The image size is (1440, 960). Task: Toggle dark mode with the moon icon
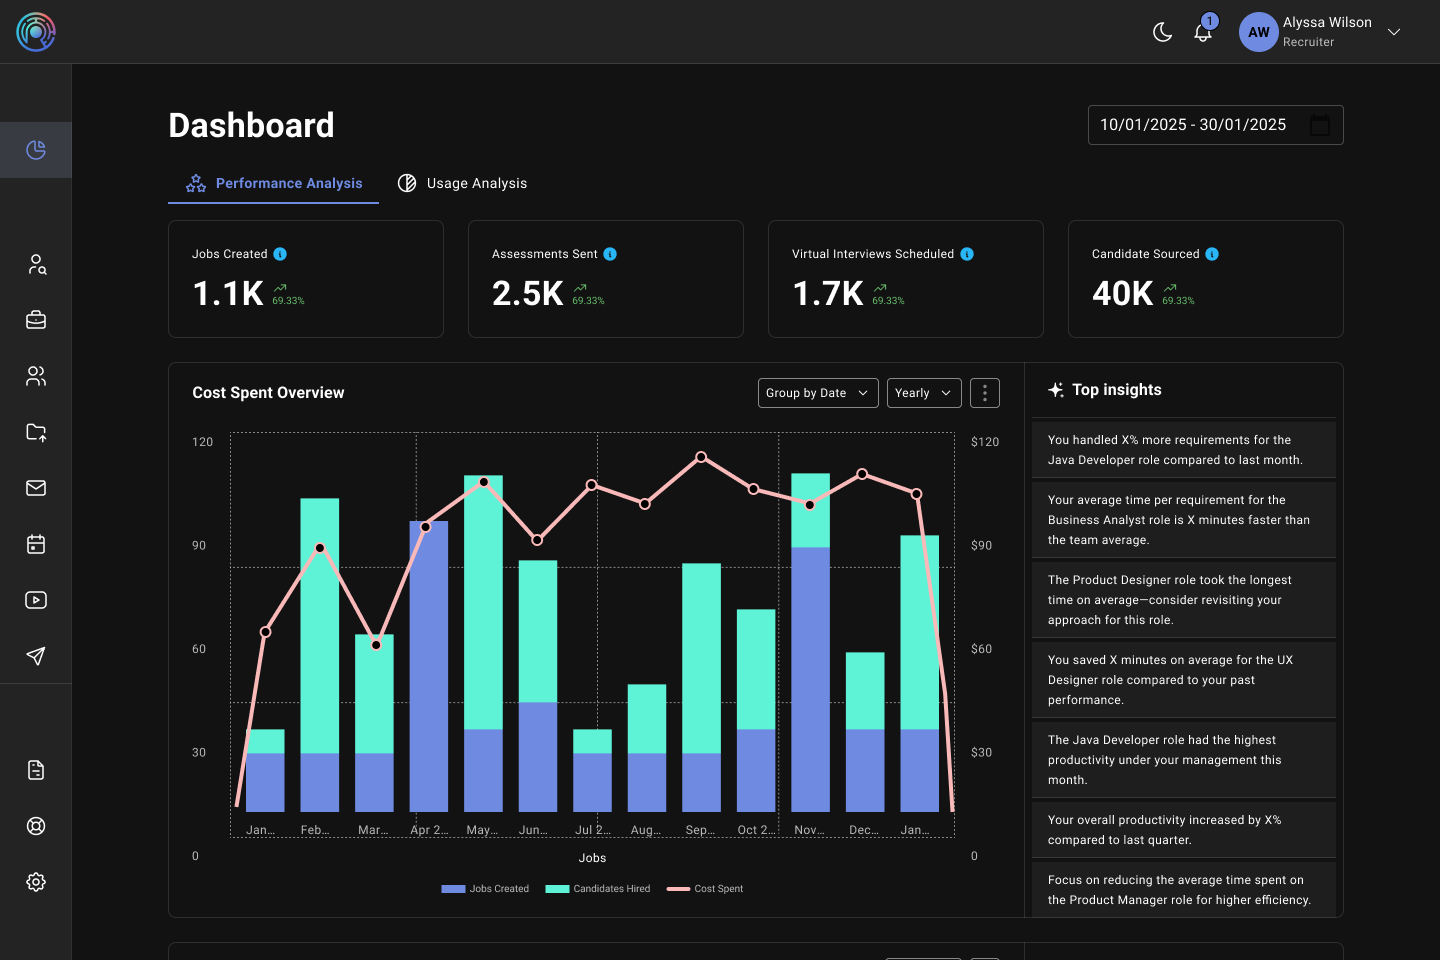tap(1162, 32)
